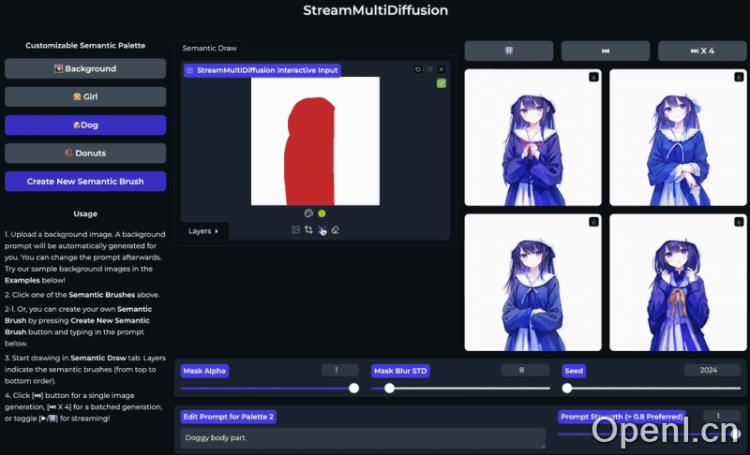Click the single image generation button
Image resolution: width=750 pixels, height=455 pixels.
pyautogui.click(x=606, y=51)
